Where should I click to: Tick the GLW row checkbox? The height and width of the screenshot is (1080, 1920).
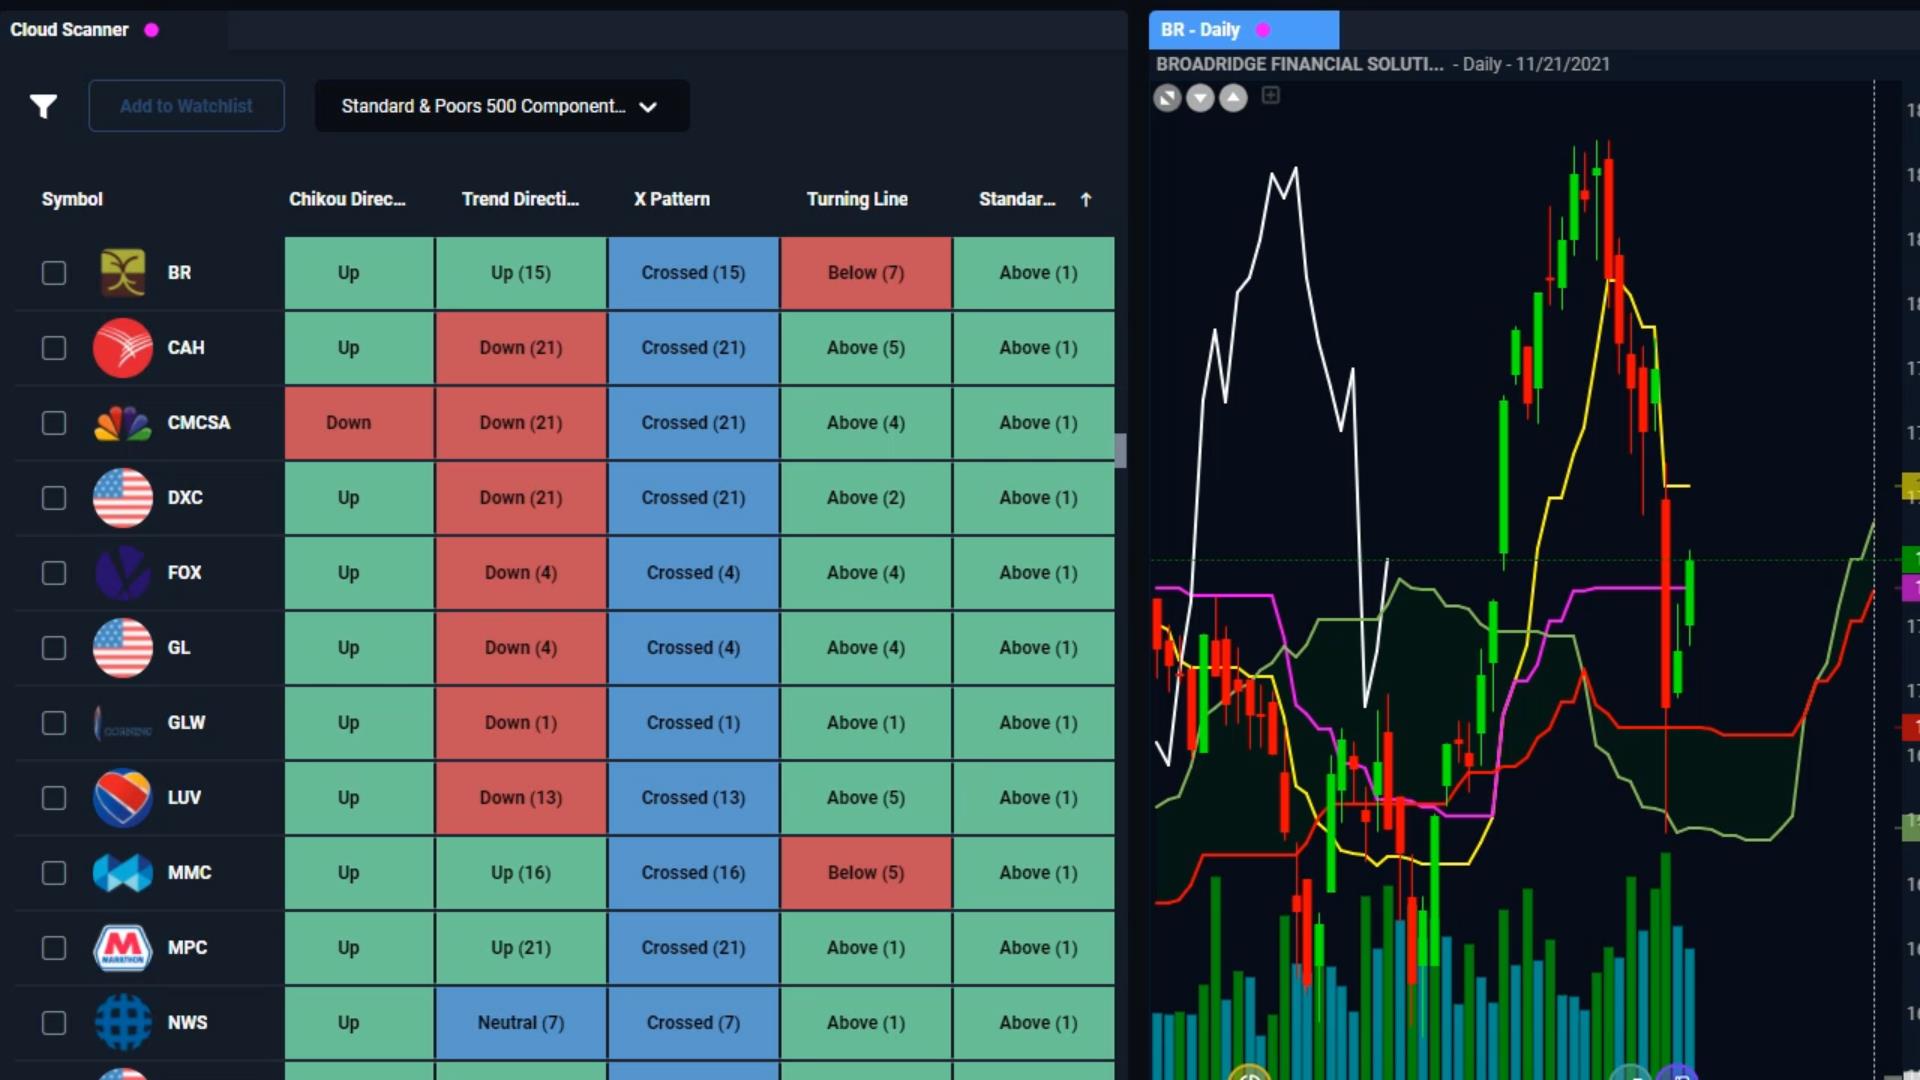(x=54, y=723)
